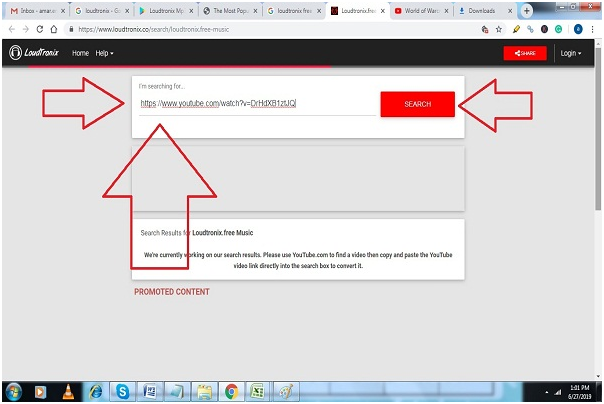The width and height of the screenshot is (604, 404).
Task: Open Microsoft Excel from taskbar
Action: click(x=257, y=392)
